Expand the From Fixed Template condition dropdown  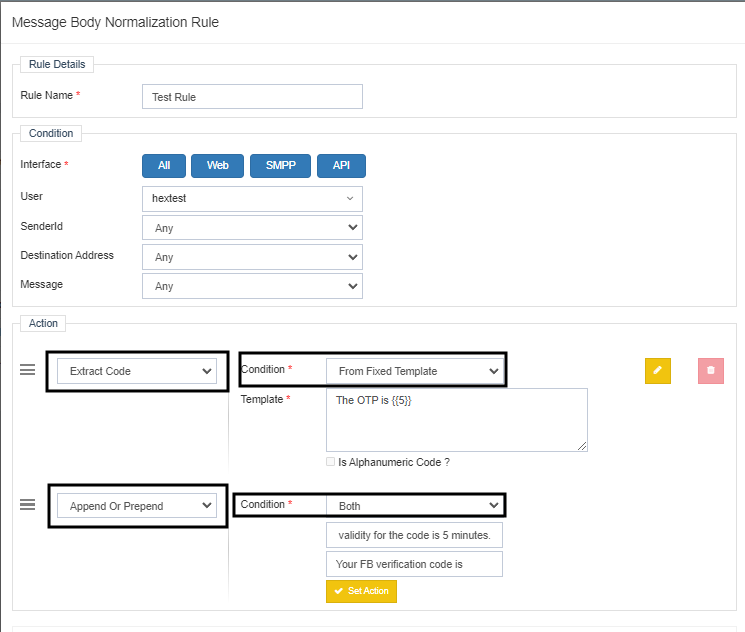(x=414, y=371)
